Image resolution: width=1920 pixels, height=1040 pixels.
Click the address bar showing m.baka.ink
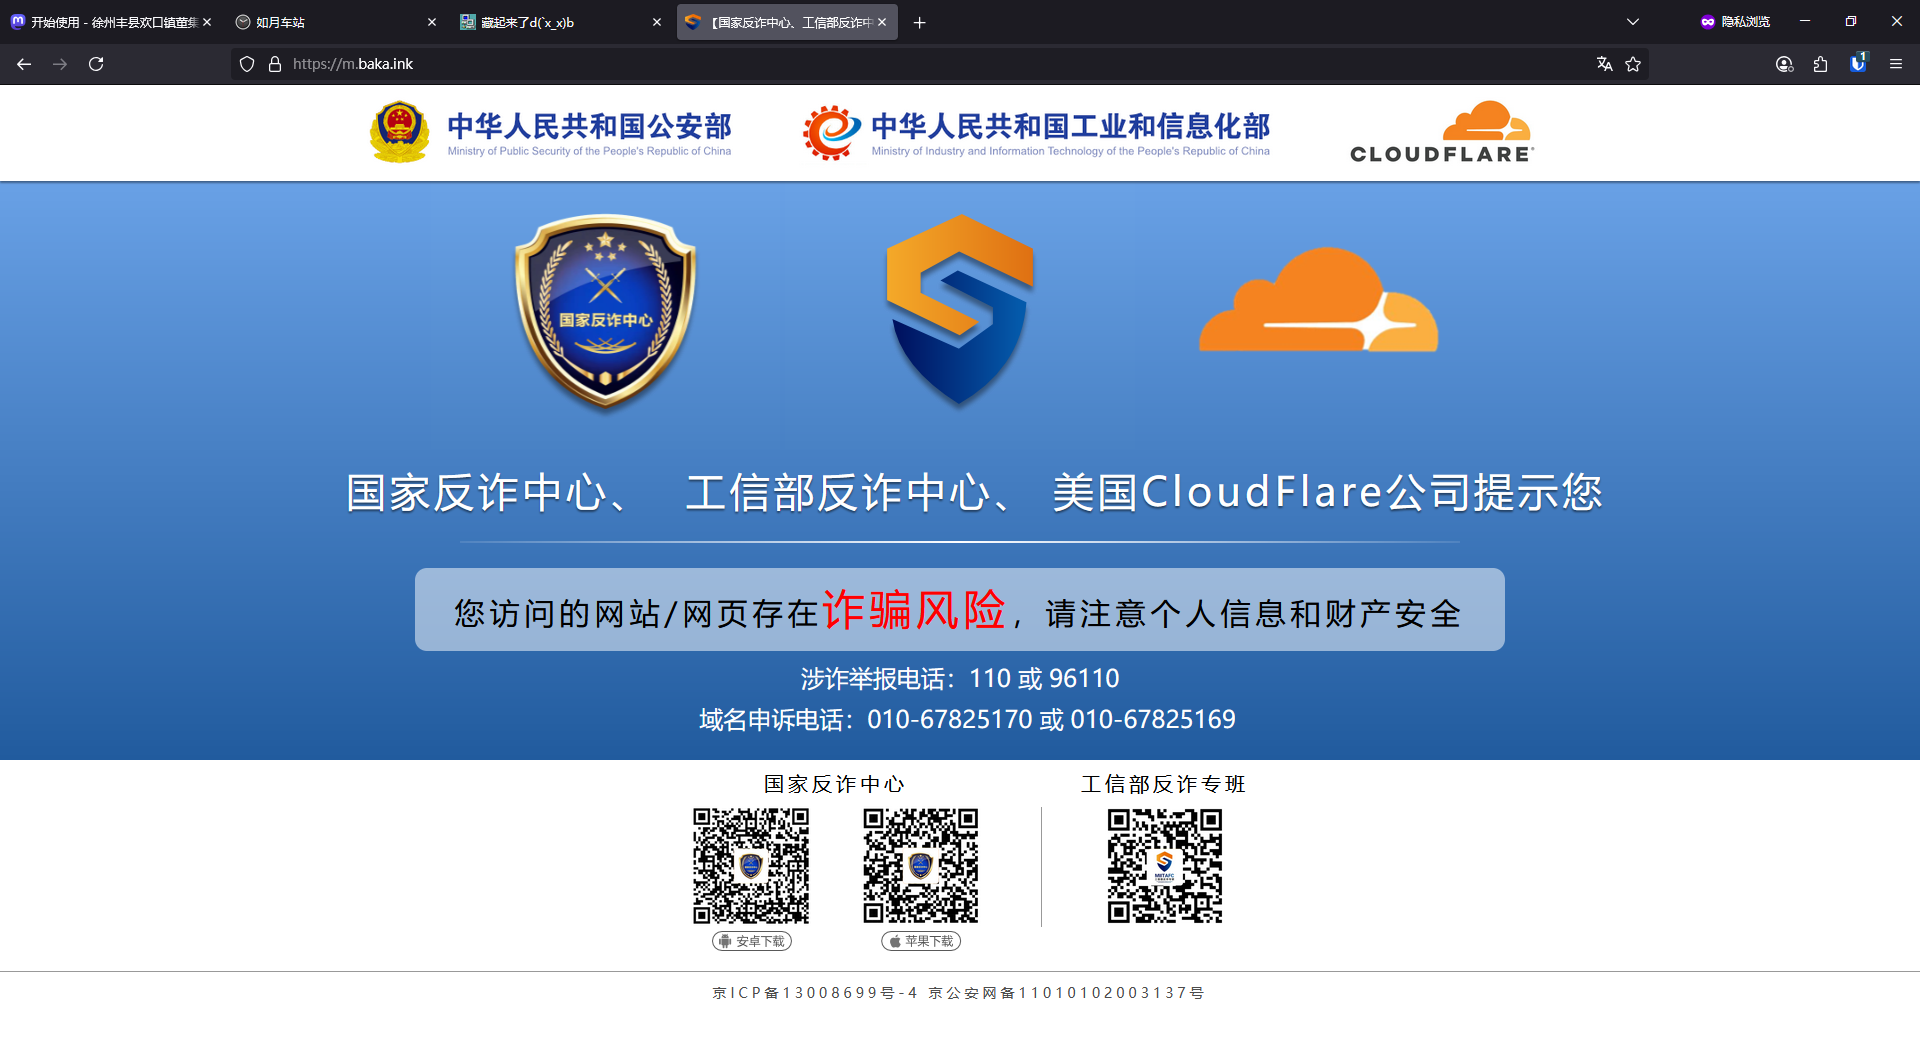tap(900, 64)
